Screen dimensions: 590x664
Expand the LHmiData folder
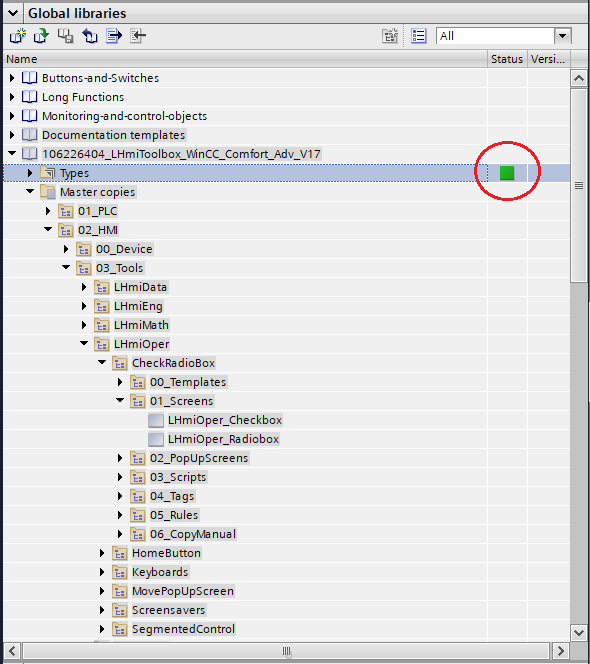pos(84,287)
